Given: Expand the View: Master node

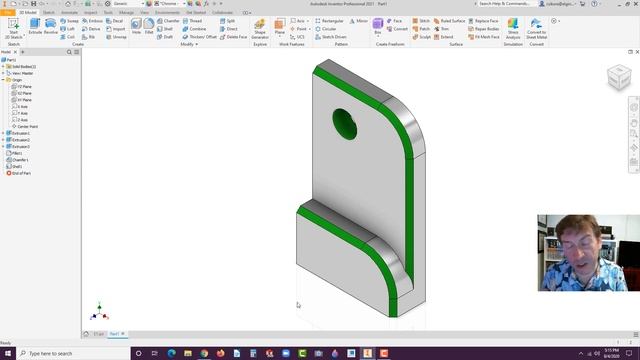Looking at the screenshot, I should point(3,73).
